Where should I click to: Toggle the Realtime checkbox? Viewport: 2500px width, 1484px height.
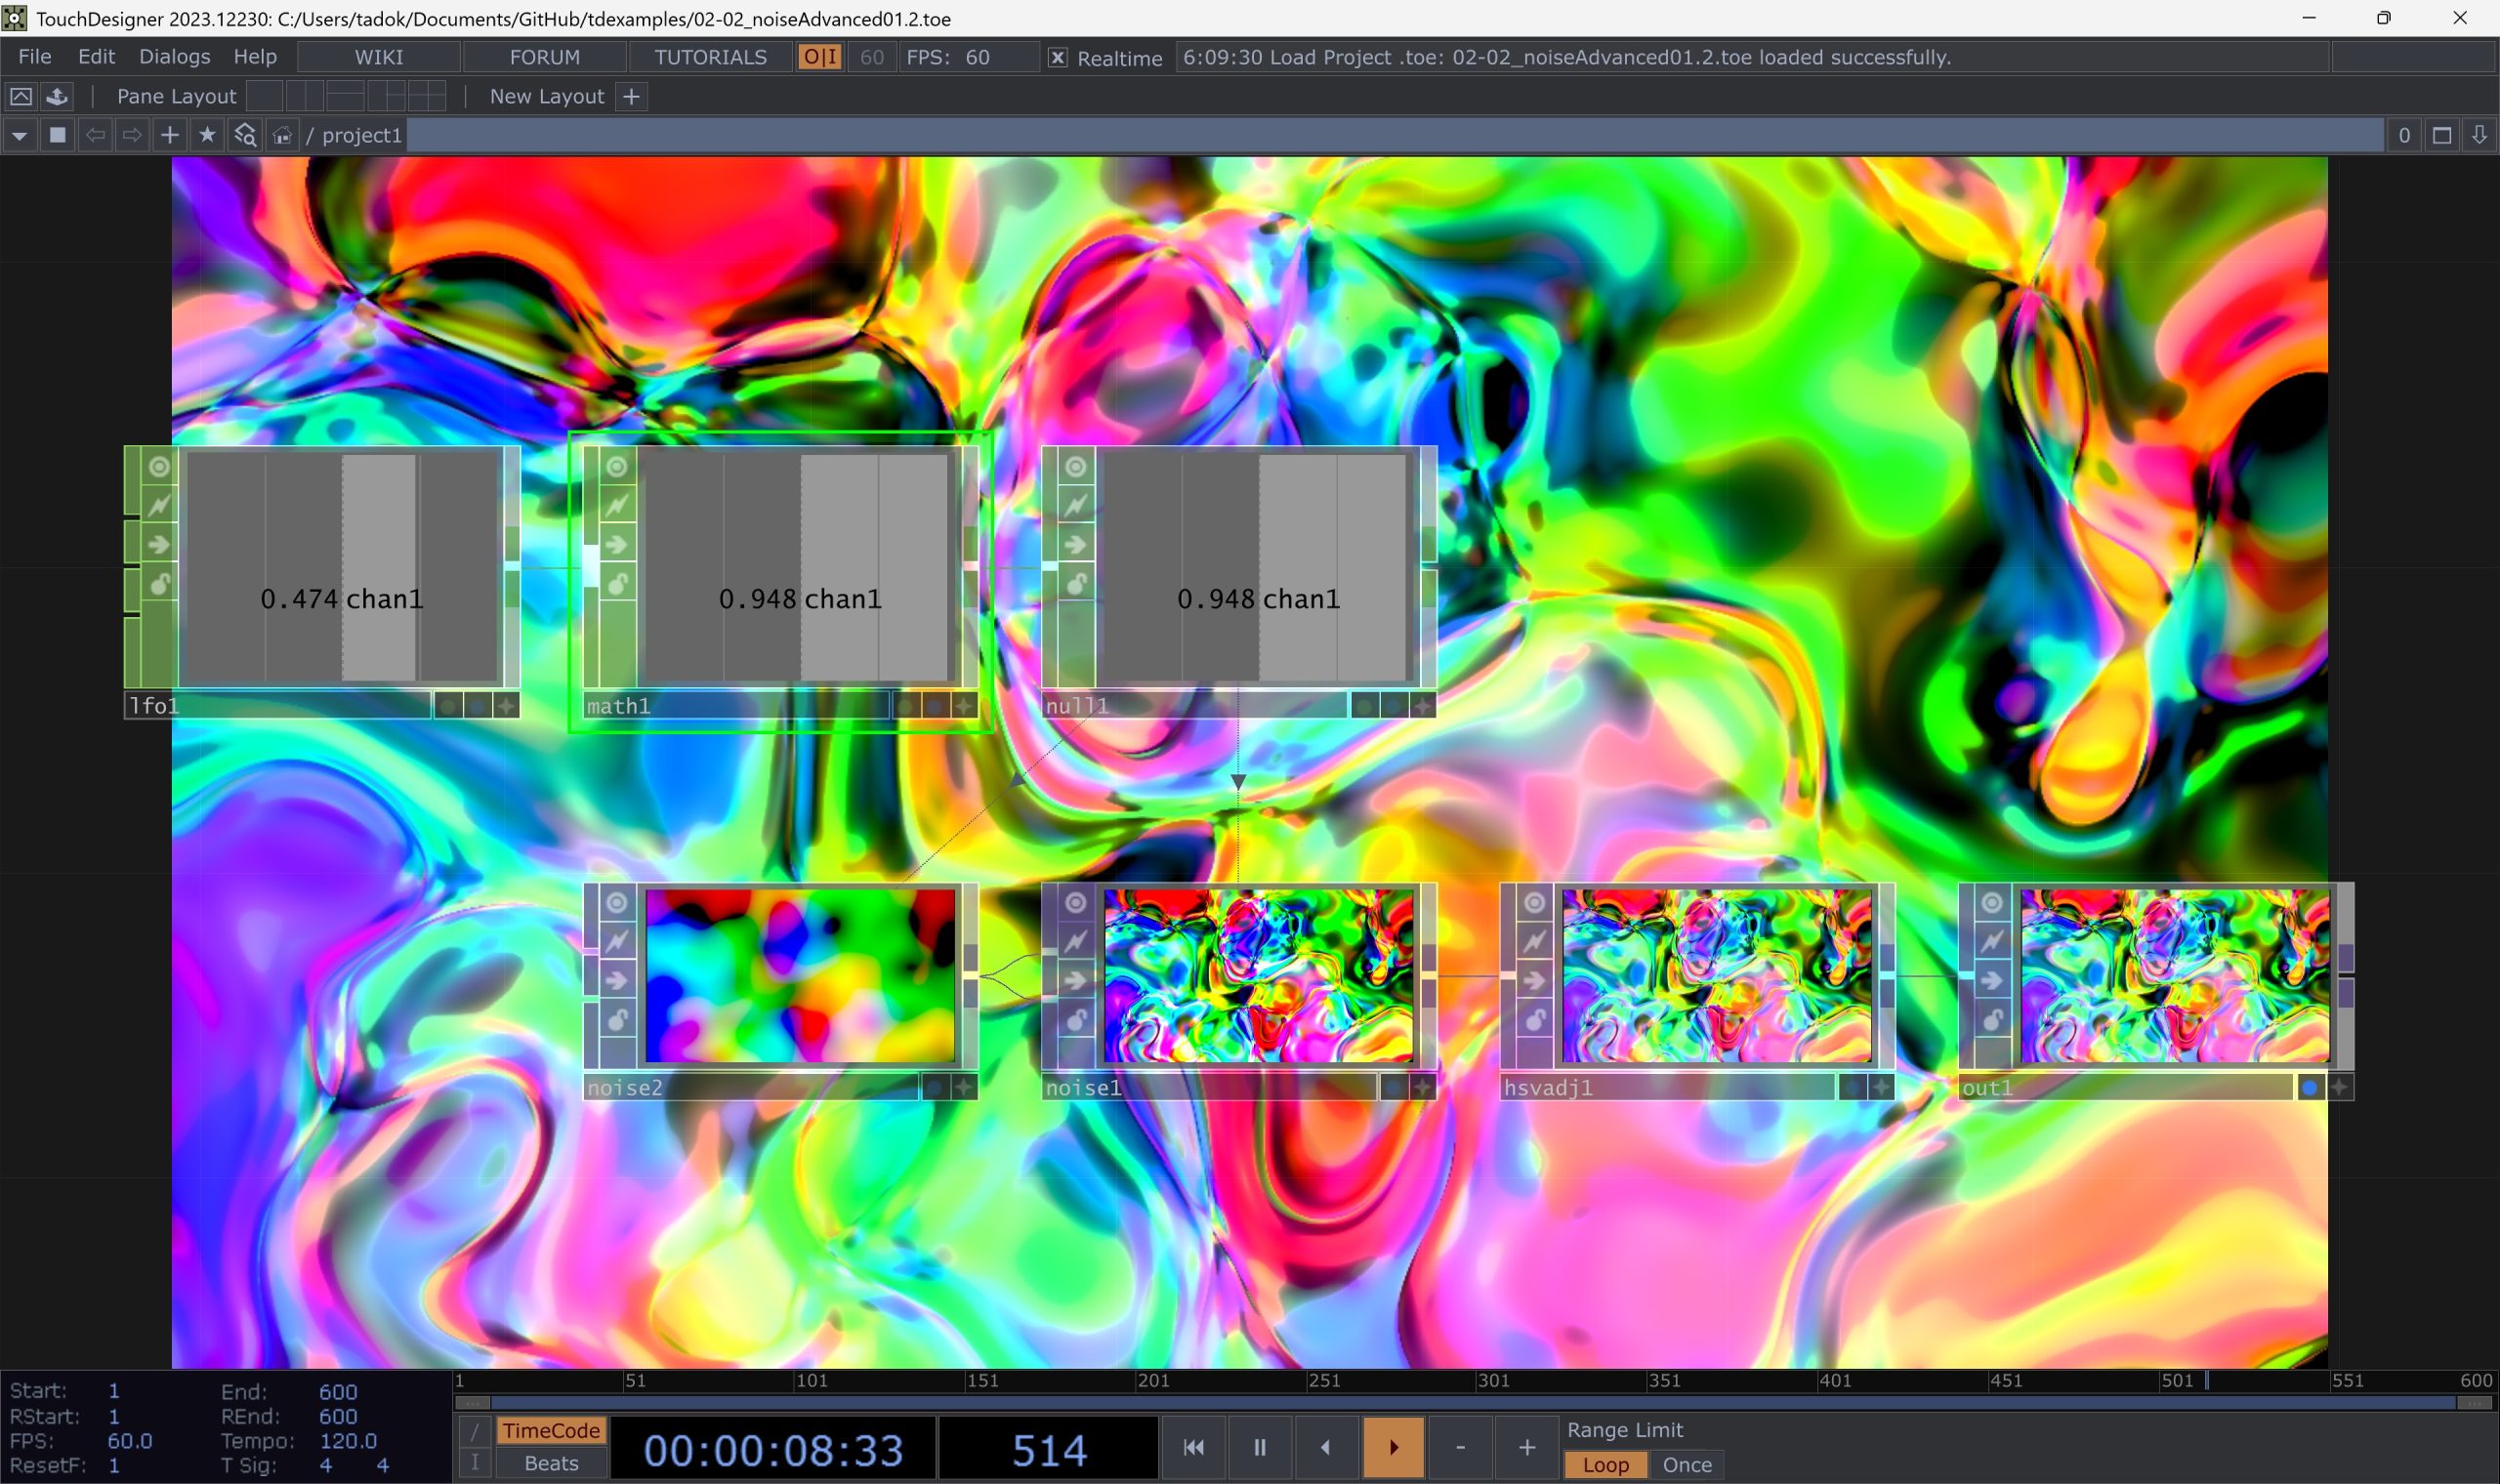(1057, 58)
